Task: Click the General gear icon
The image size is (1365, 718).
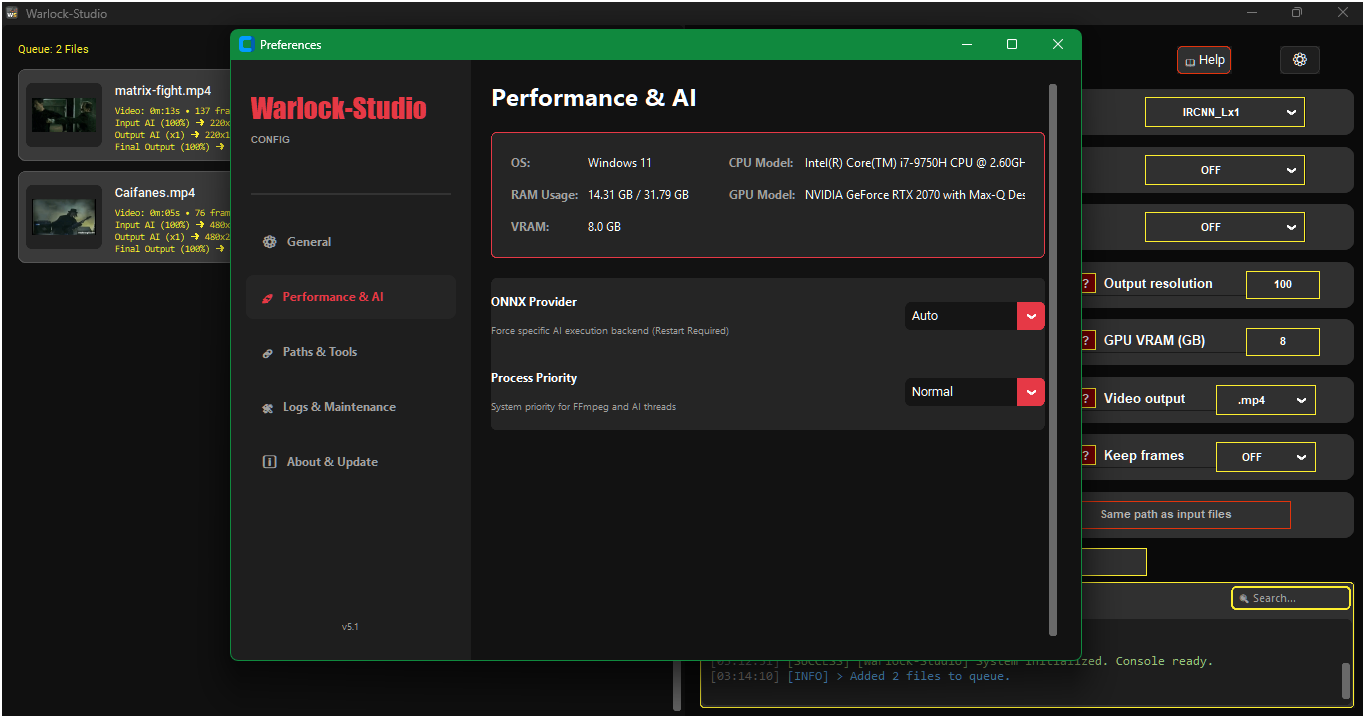Action: tap(269, 242)
